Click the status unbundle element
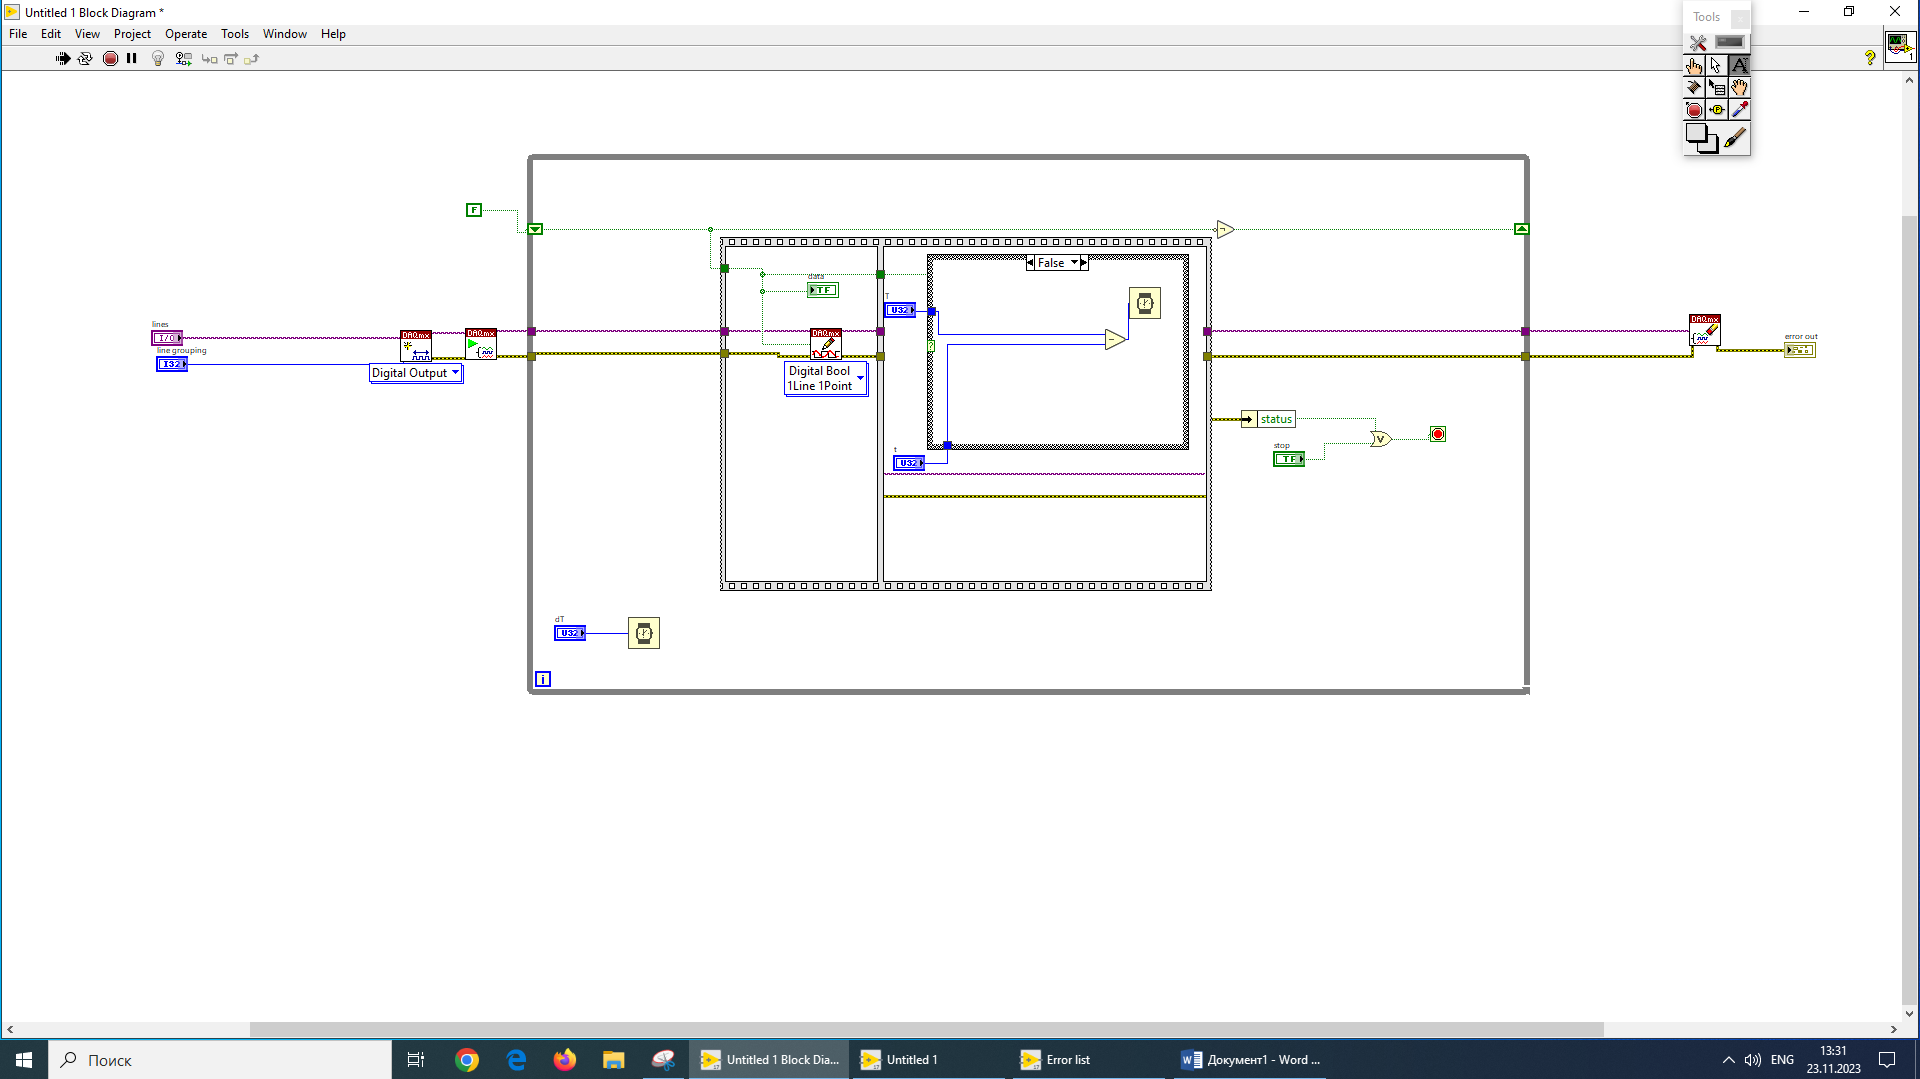 pyautogui.click(x=1268, y=419)
